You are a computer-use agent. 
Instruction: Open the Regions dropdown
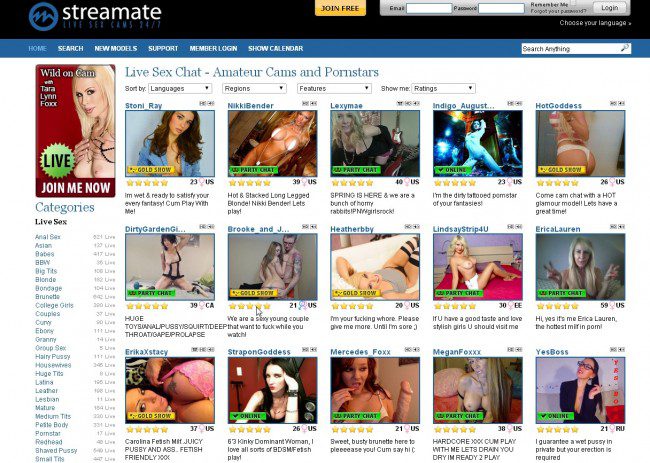(x=254, y=88)
